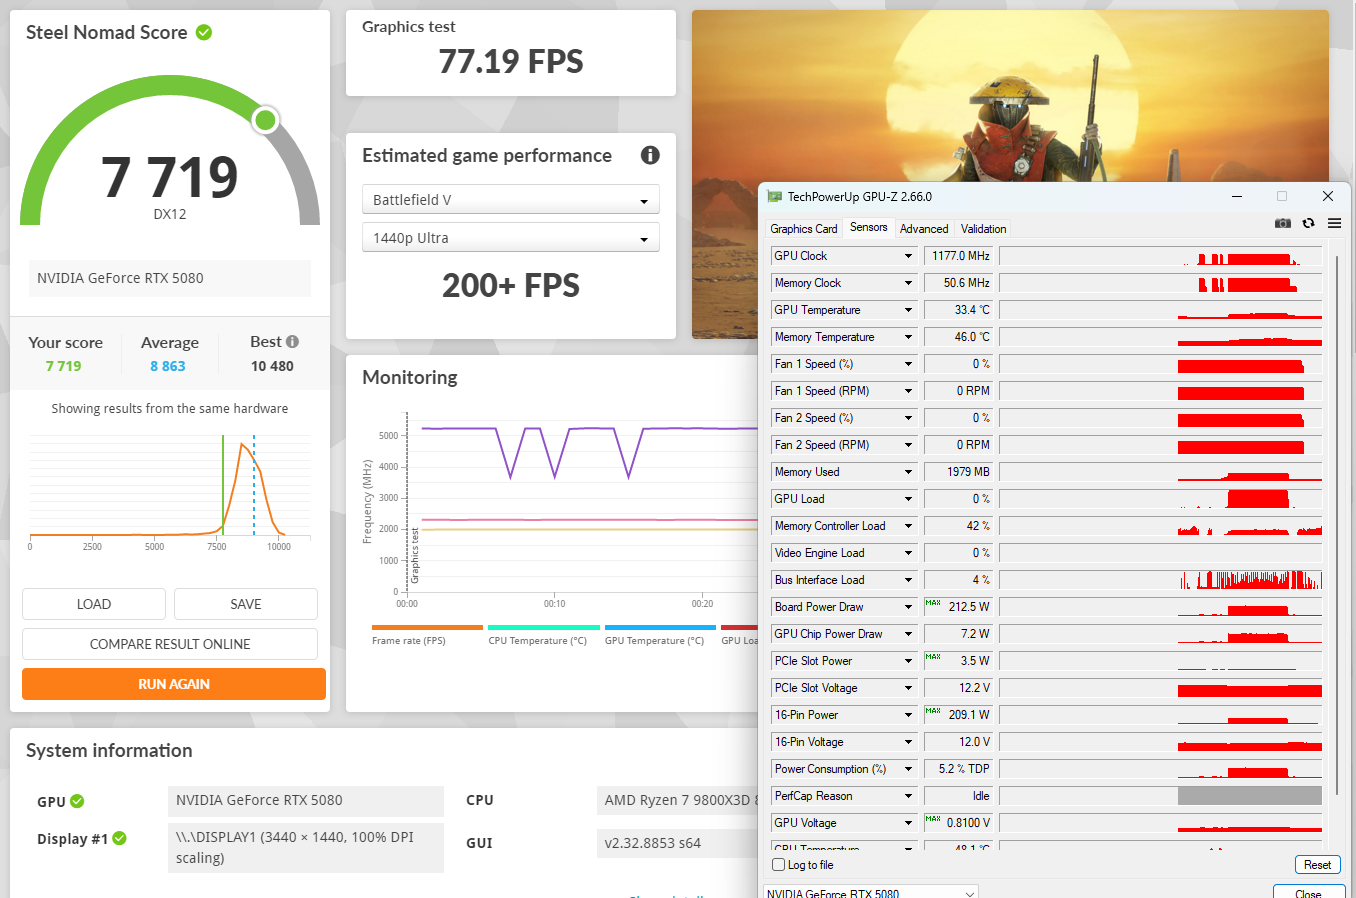Click the MAX indicator on 16-Pin Power
Image resolution: width=1356 pixels, height=898 pixels.
933,711
